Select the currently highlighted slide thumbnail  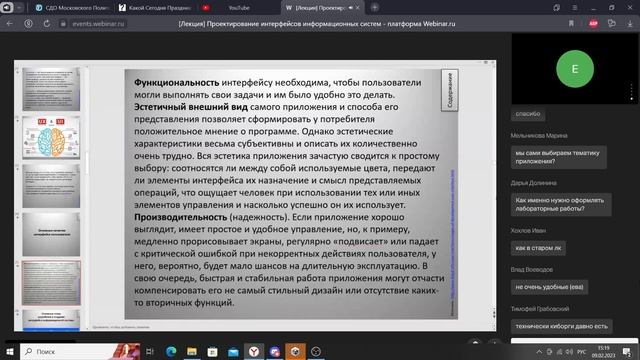pos(51,283)
